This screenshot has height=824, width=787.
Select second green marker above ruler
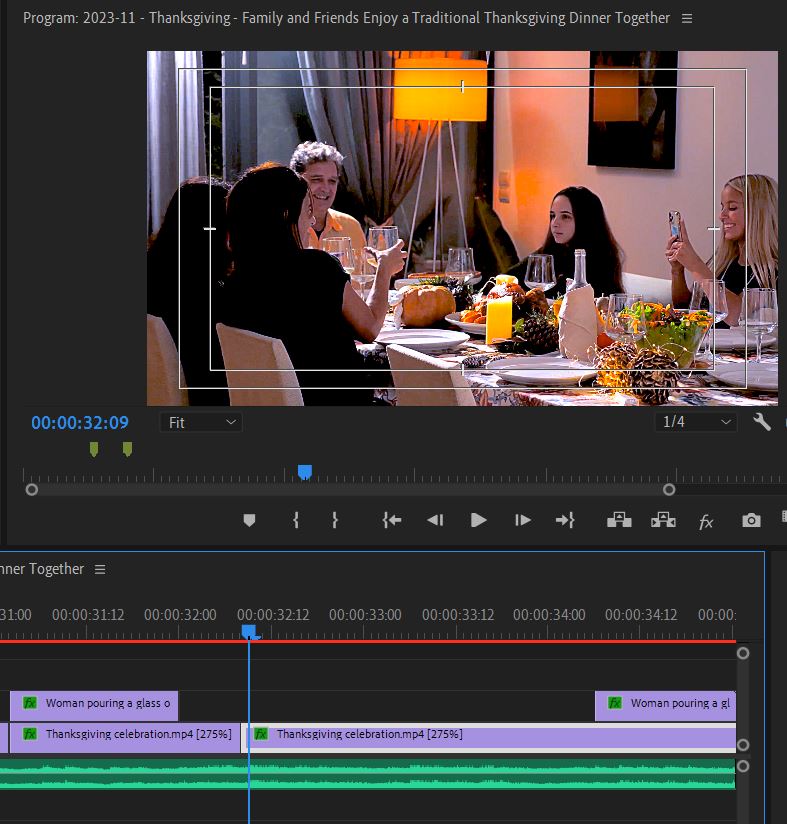point(127,449)
